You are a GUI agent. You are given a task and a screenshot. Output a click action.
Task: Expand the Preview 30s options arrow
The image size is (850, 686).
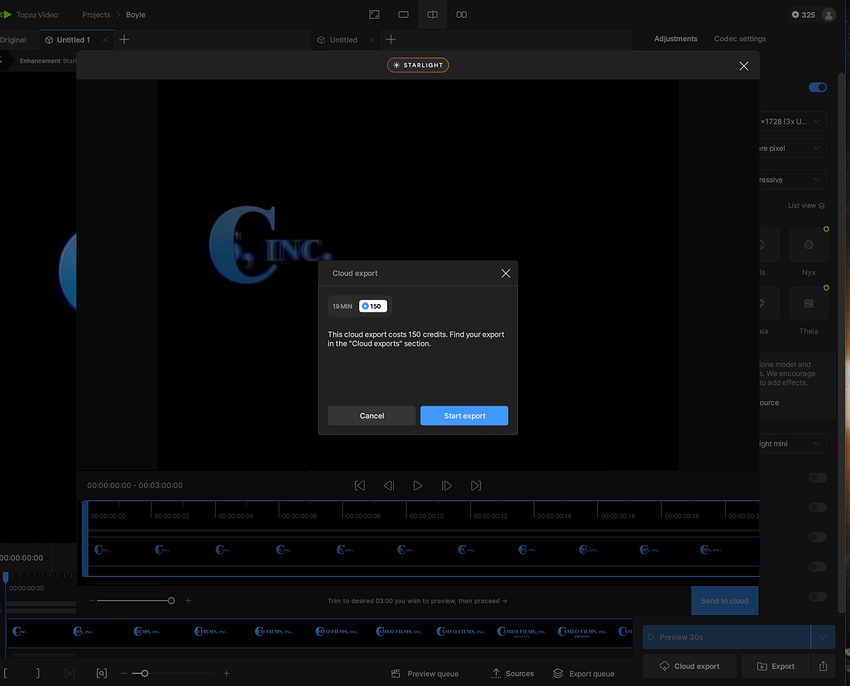822,637
